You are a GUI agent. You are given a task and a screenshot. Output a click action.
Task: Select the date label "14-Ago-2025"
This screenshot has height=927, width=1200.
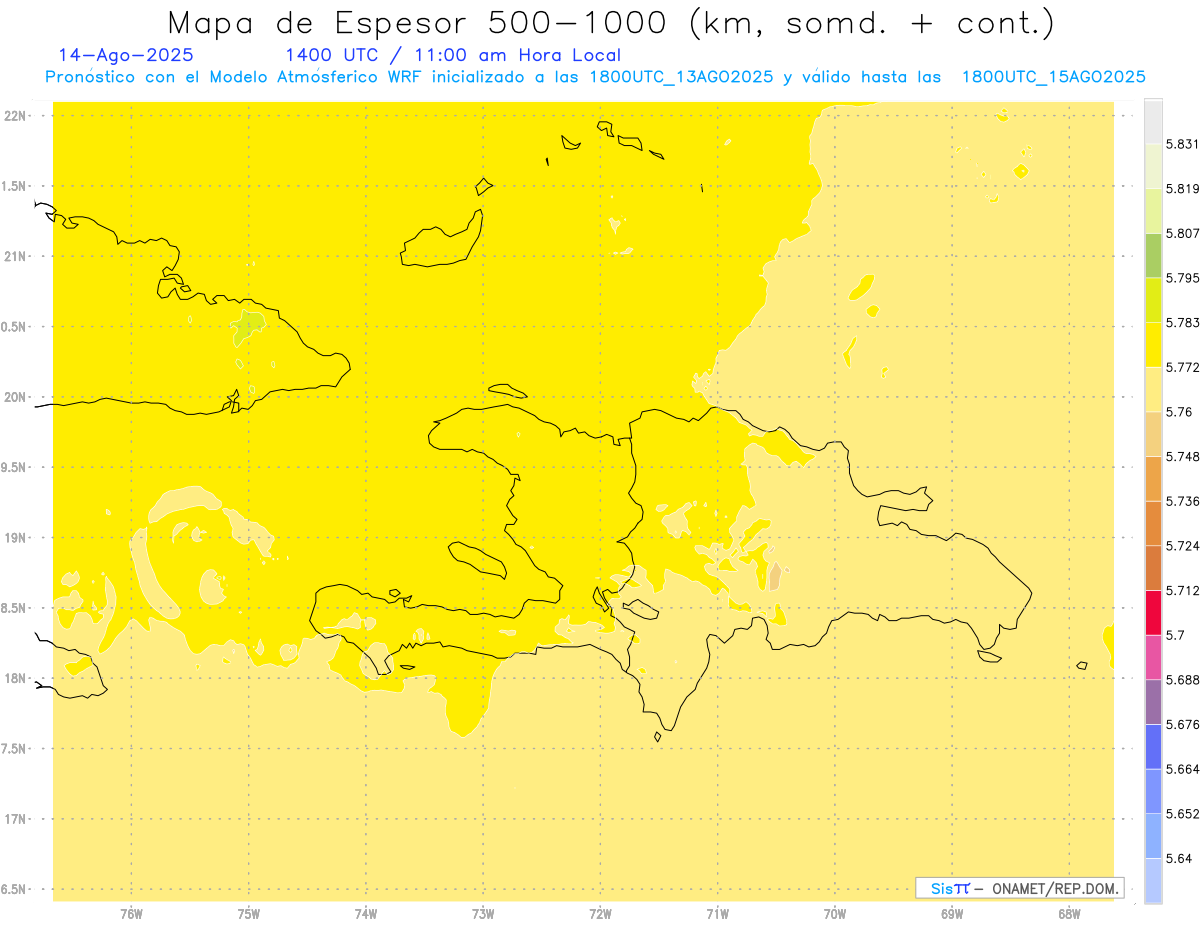click(126, 55)
